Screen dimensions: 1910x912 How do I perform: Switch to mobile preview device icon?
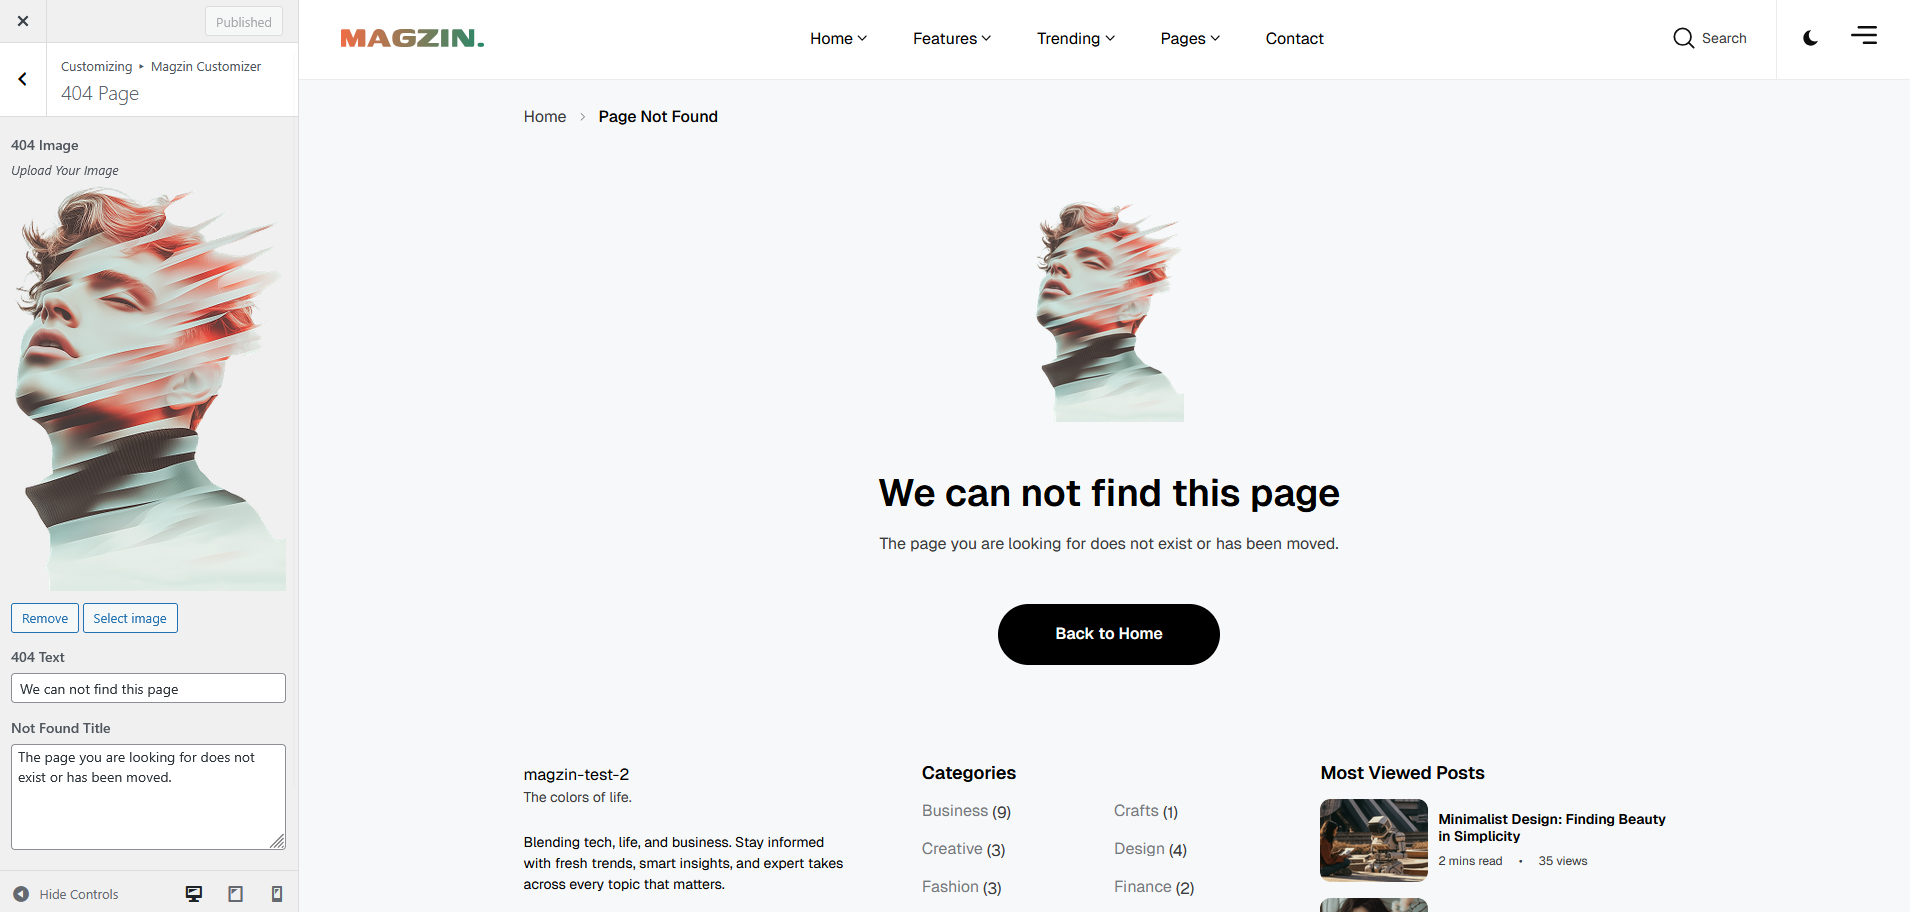pyautogui.click(x=277, y=894)
